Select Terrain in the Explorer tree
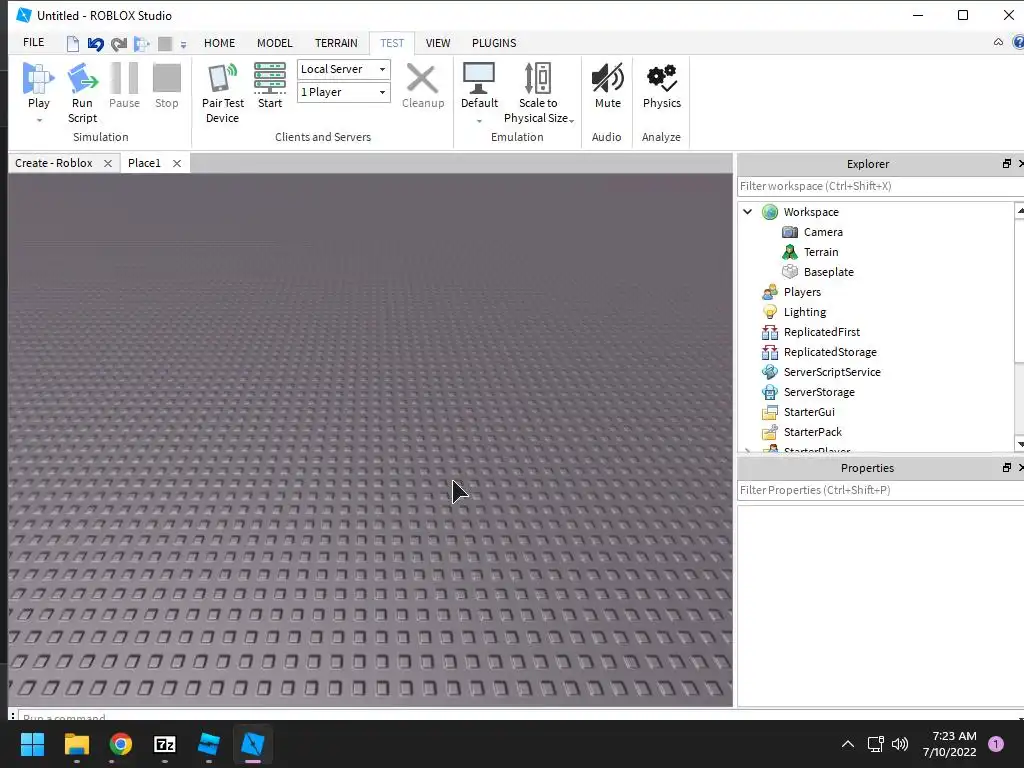 coord(821,252)
